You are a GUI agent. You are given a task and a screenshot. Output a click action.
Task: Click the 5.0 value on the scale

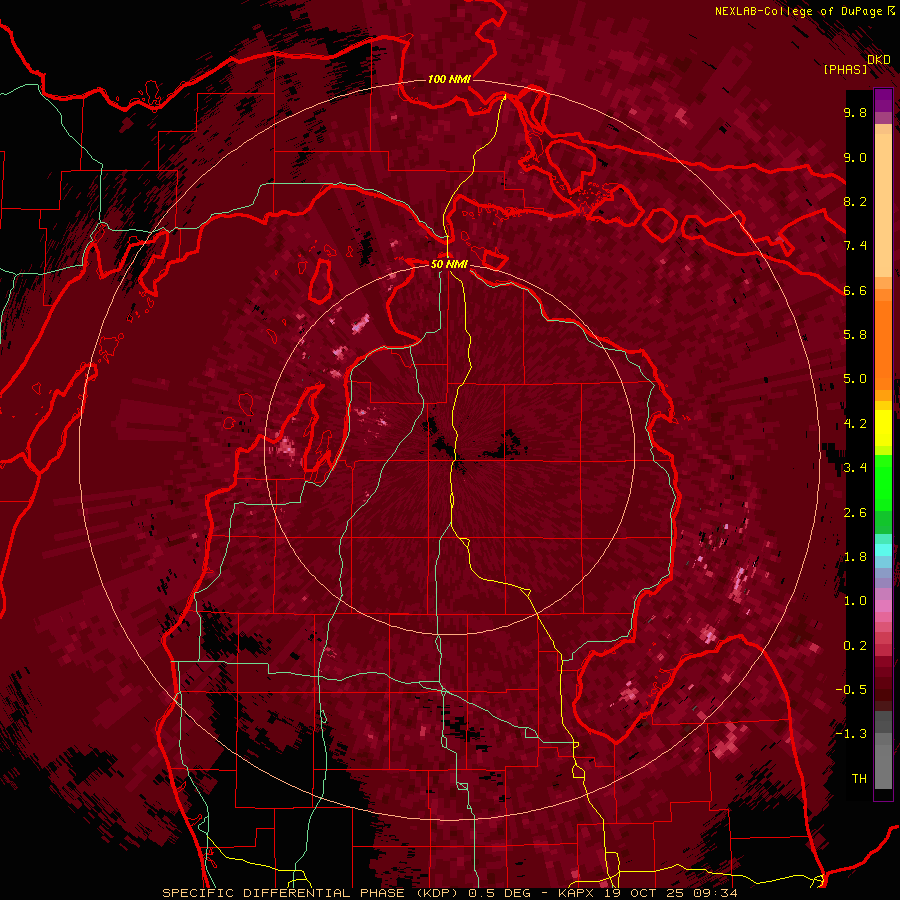point(855,379)
